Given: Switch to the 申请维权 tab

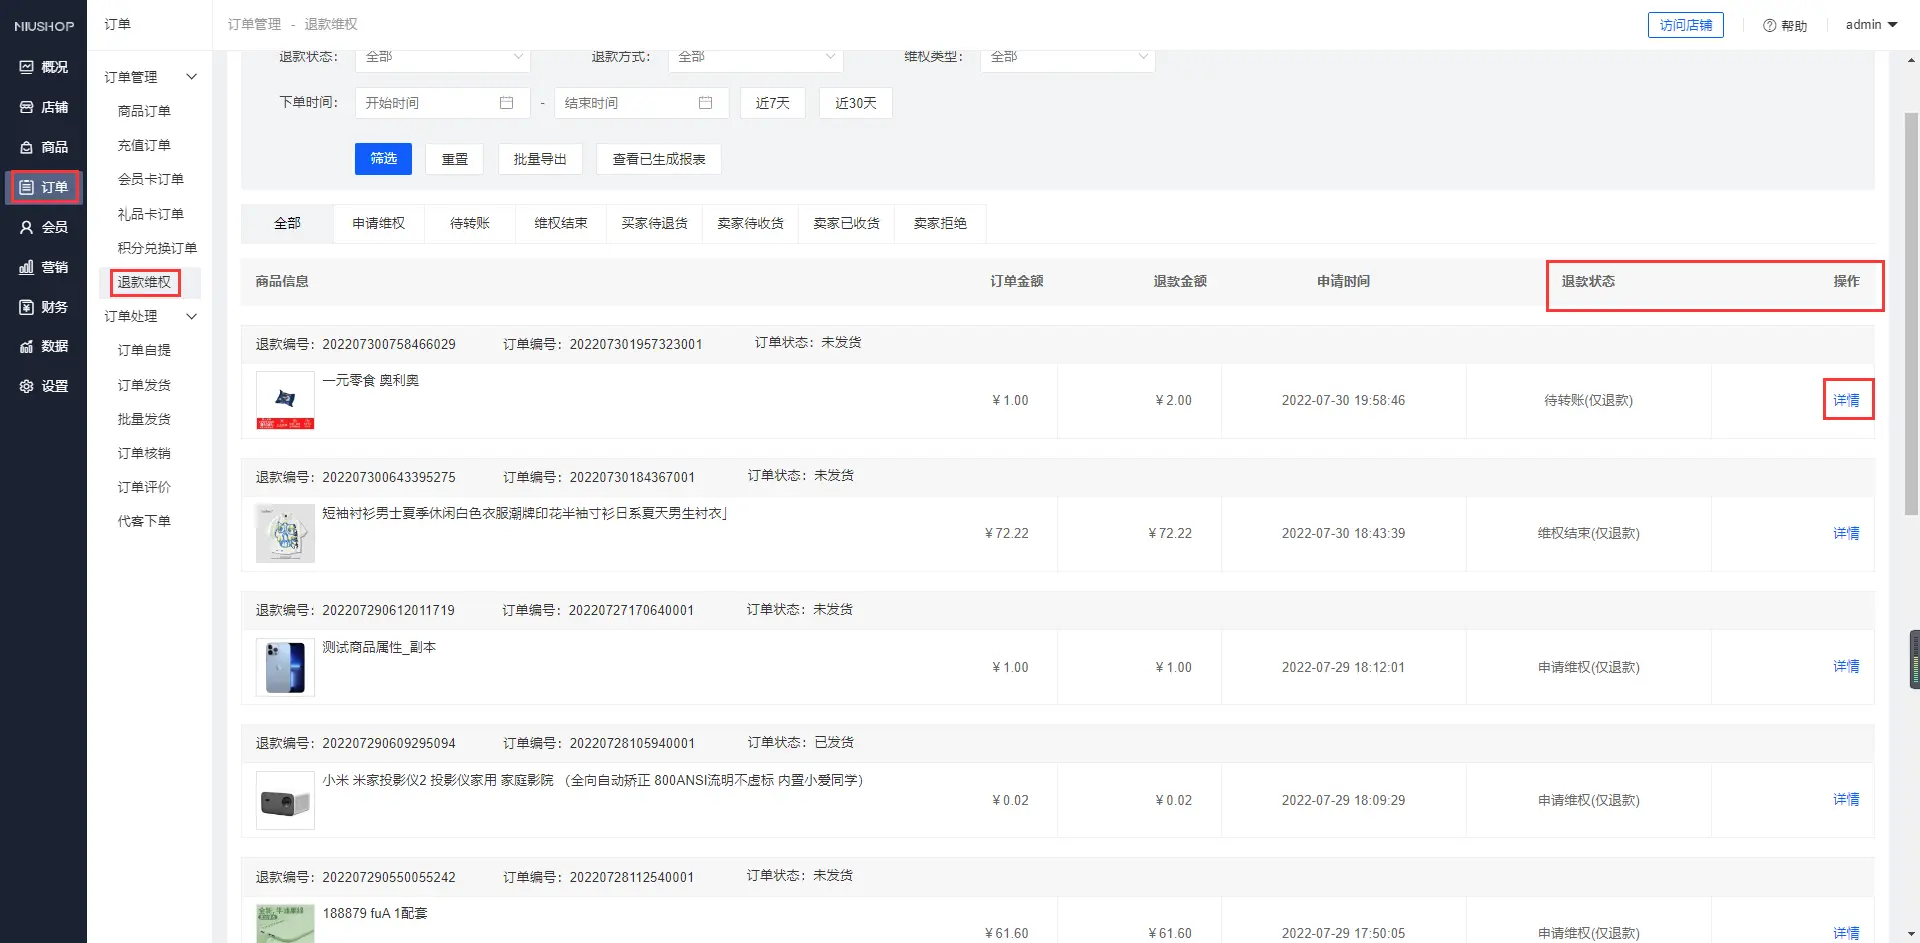Looking at the screenshot, I should pos(378,223).
